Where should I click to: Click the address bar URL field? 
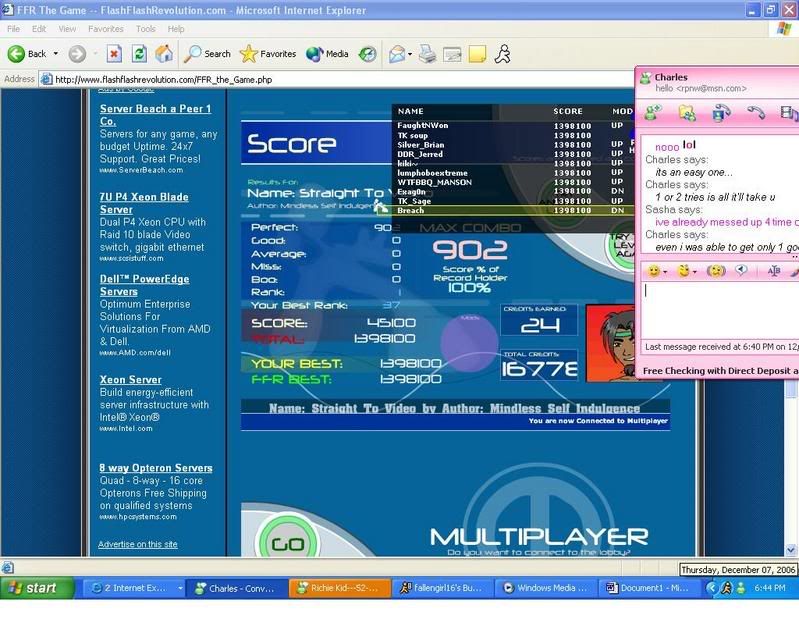click(336, 80)
